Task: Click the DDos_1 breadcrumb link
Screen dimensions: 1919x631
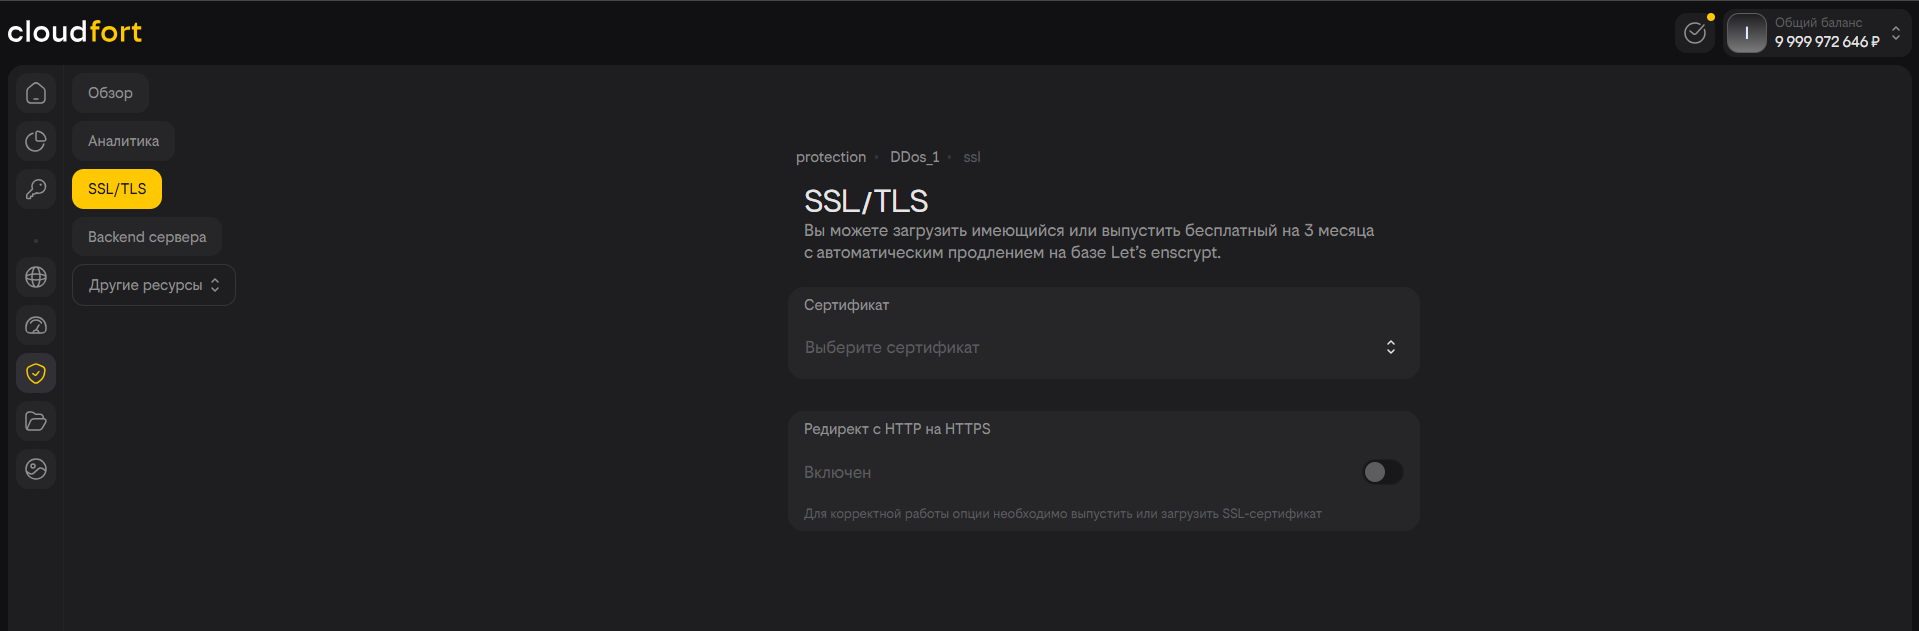Action: pos(914,157)
